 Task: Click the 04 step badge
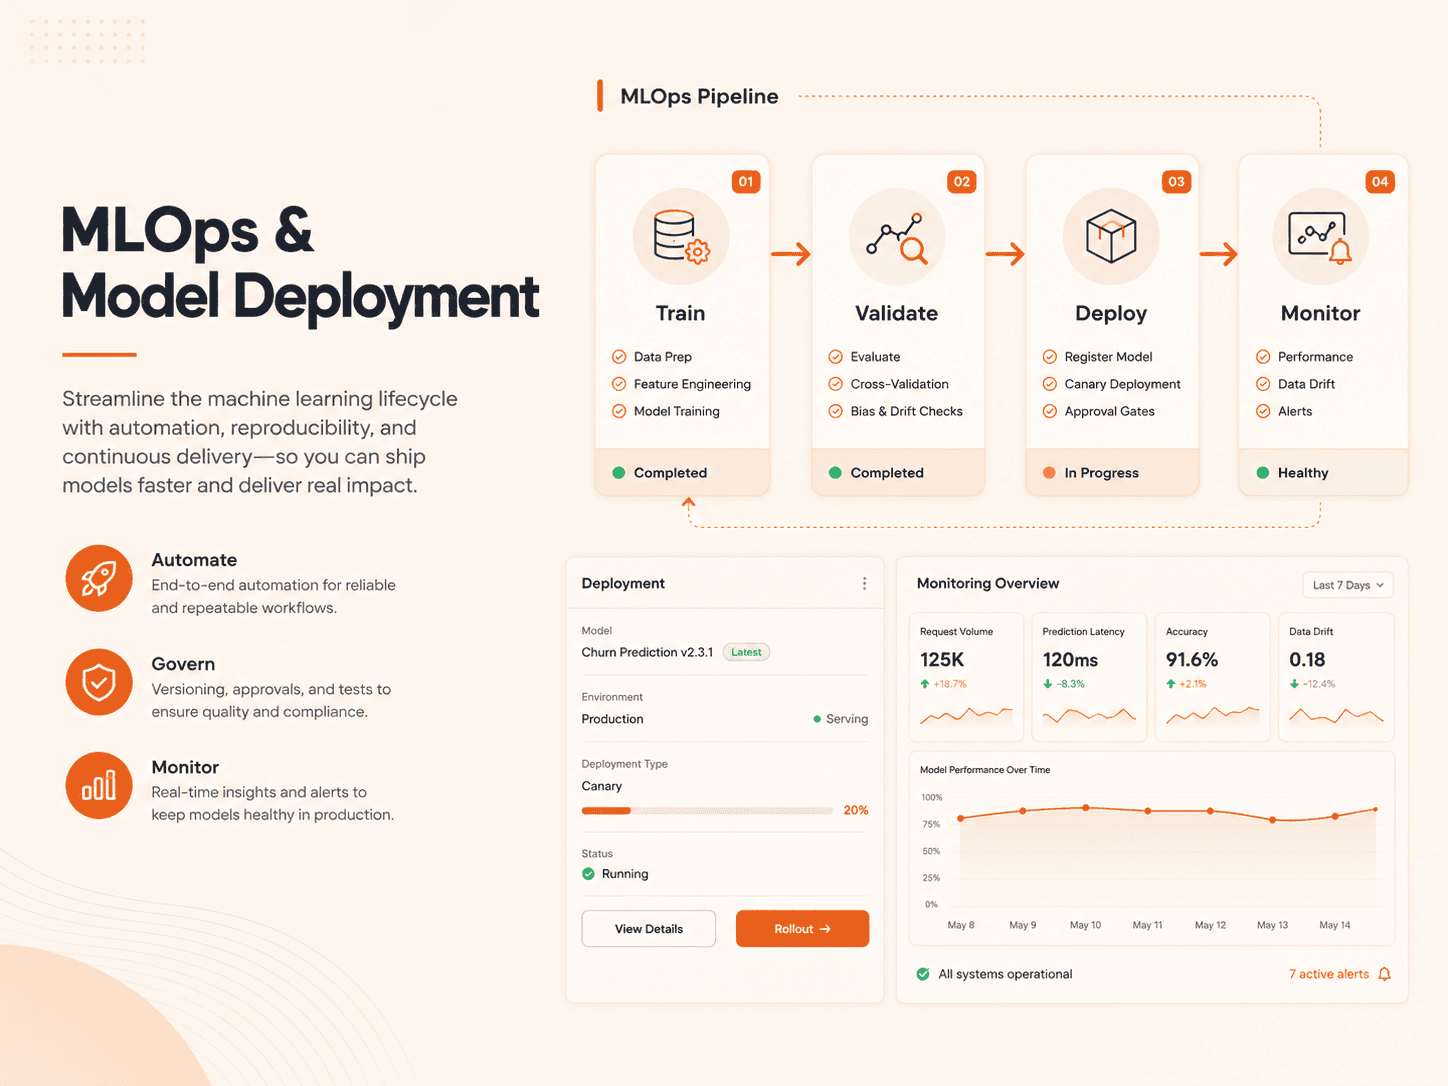click(x=1380, y=181)
